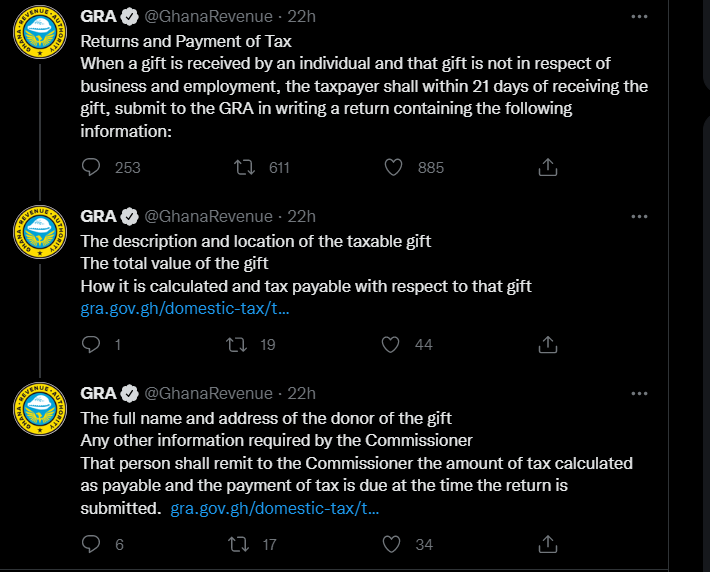
Task: Open the GRA profile picture on the first tweet
Action: point(40,32)
